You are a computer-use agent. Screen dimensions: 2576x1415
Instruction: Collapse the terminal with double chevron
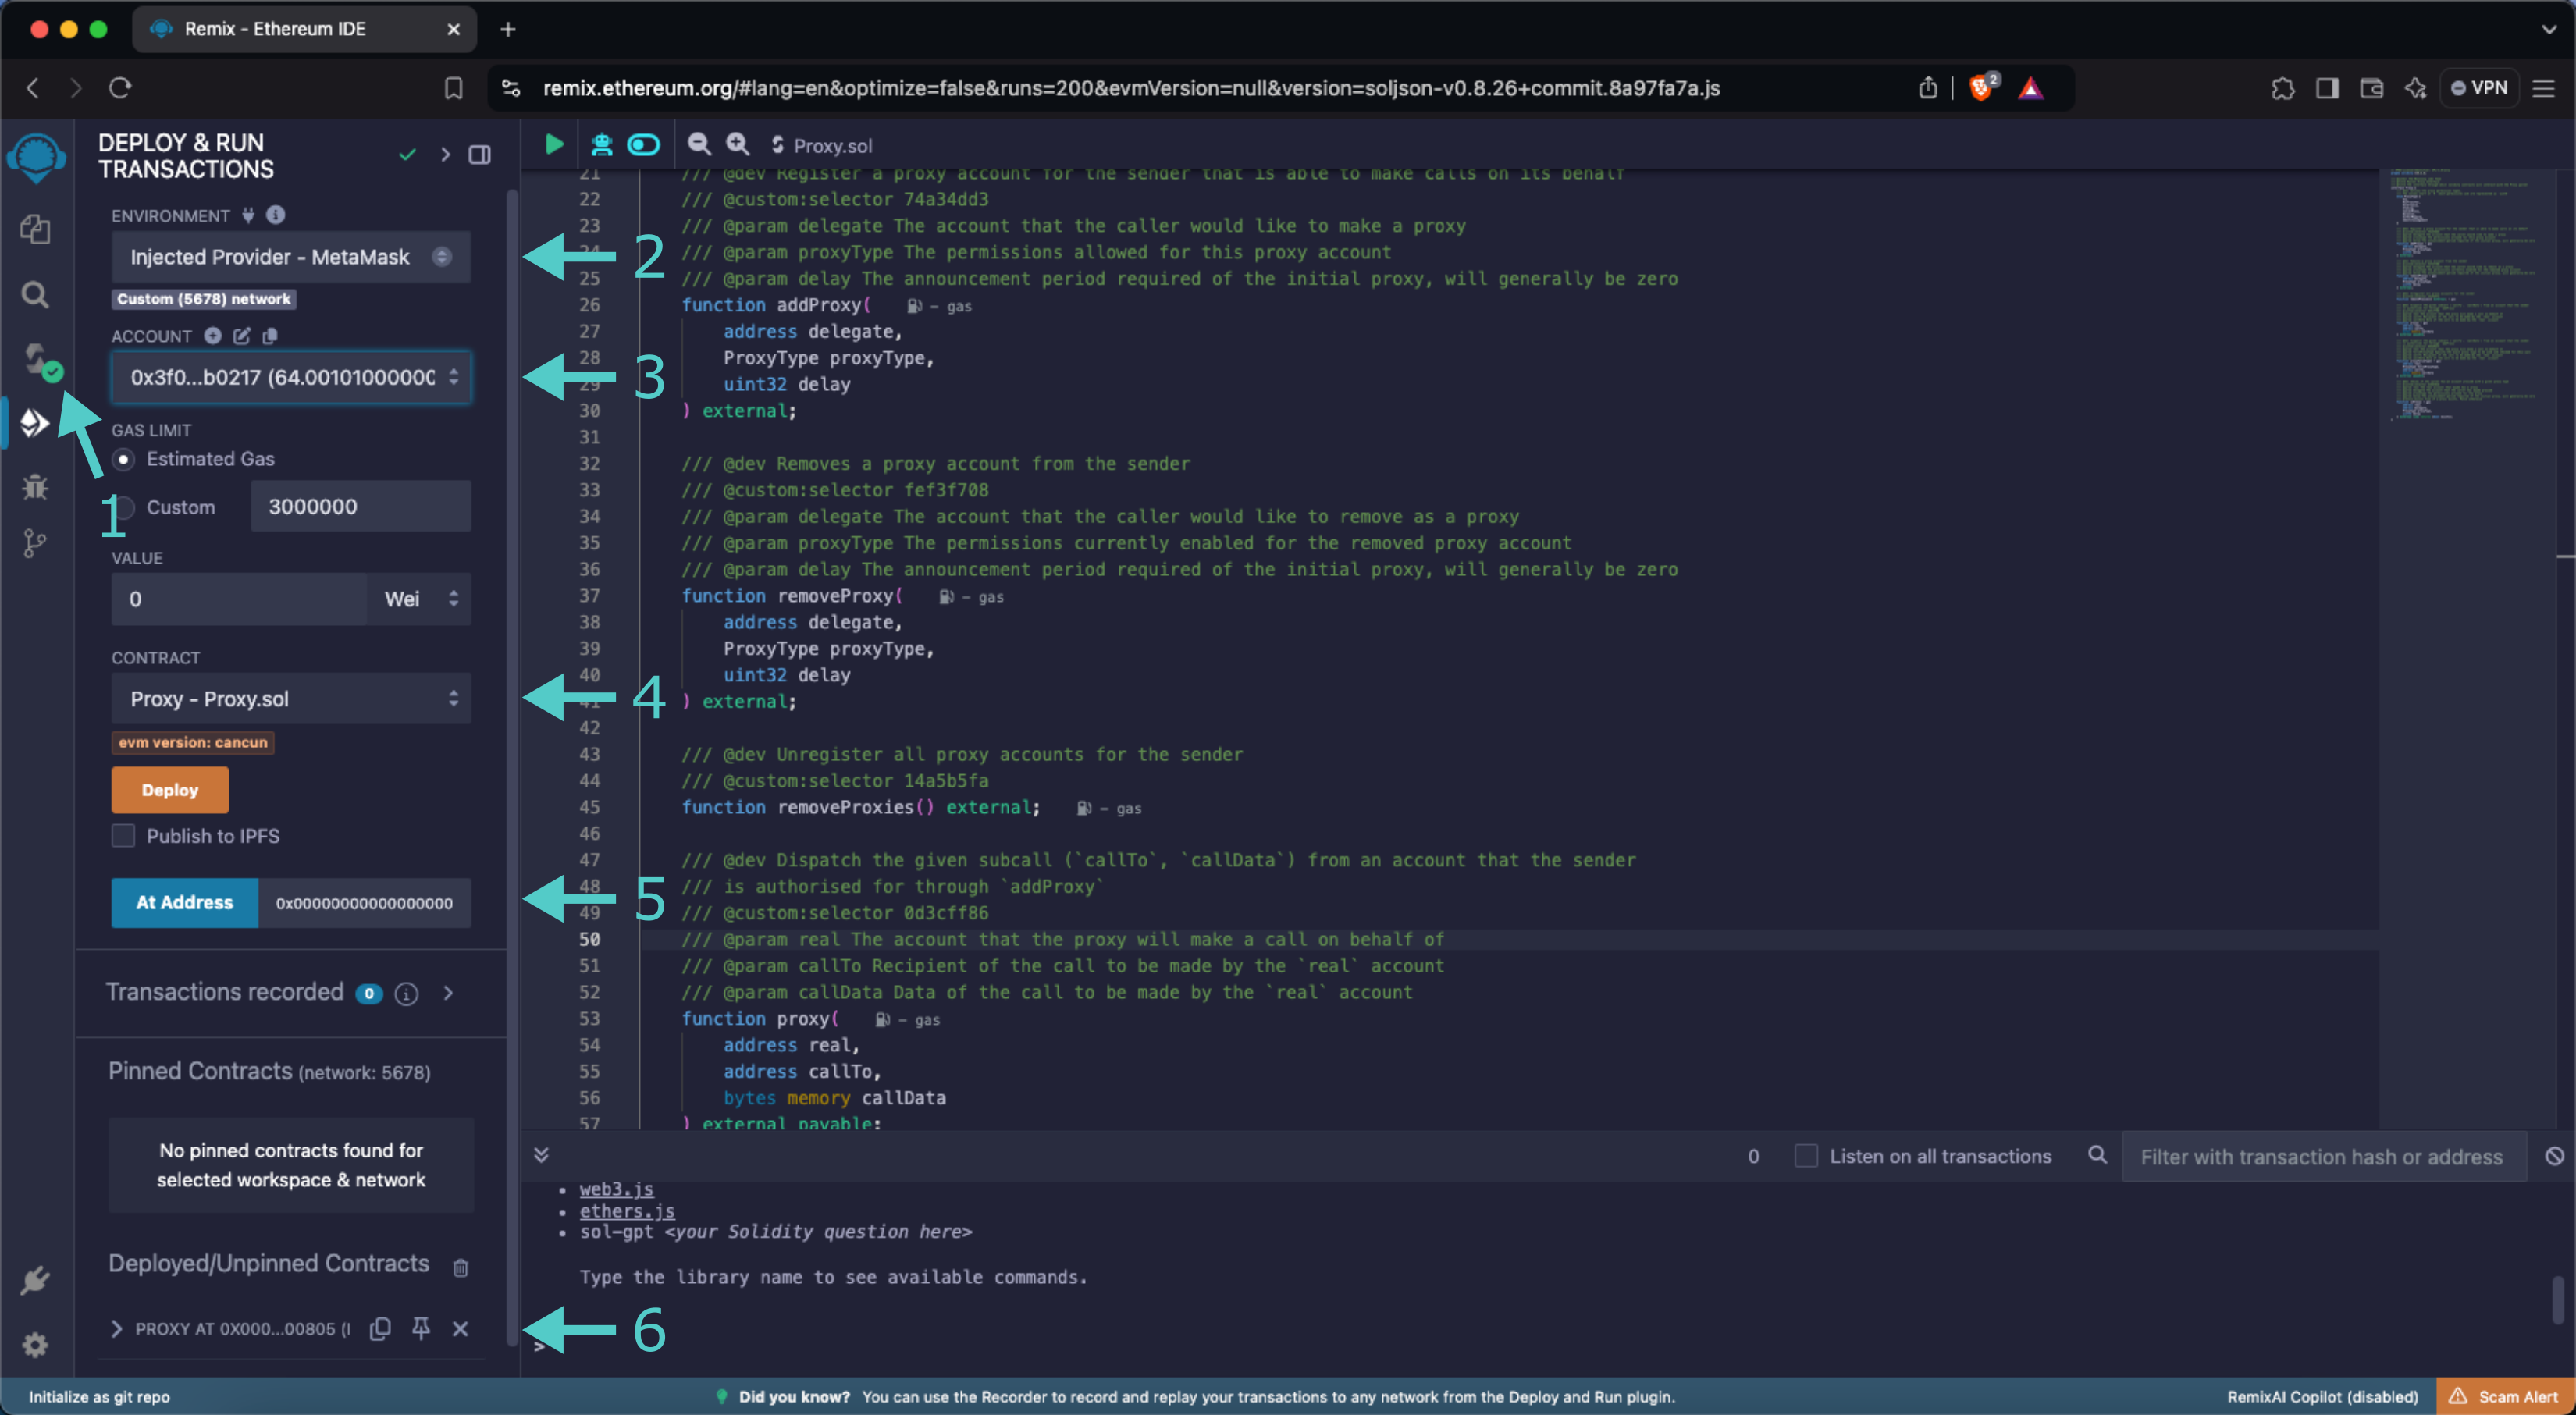click(541, 1155)
